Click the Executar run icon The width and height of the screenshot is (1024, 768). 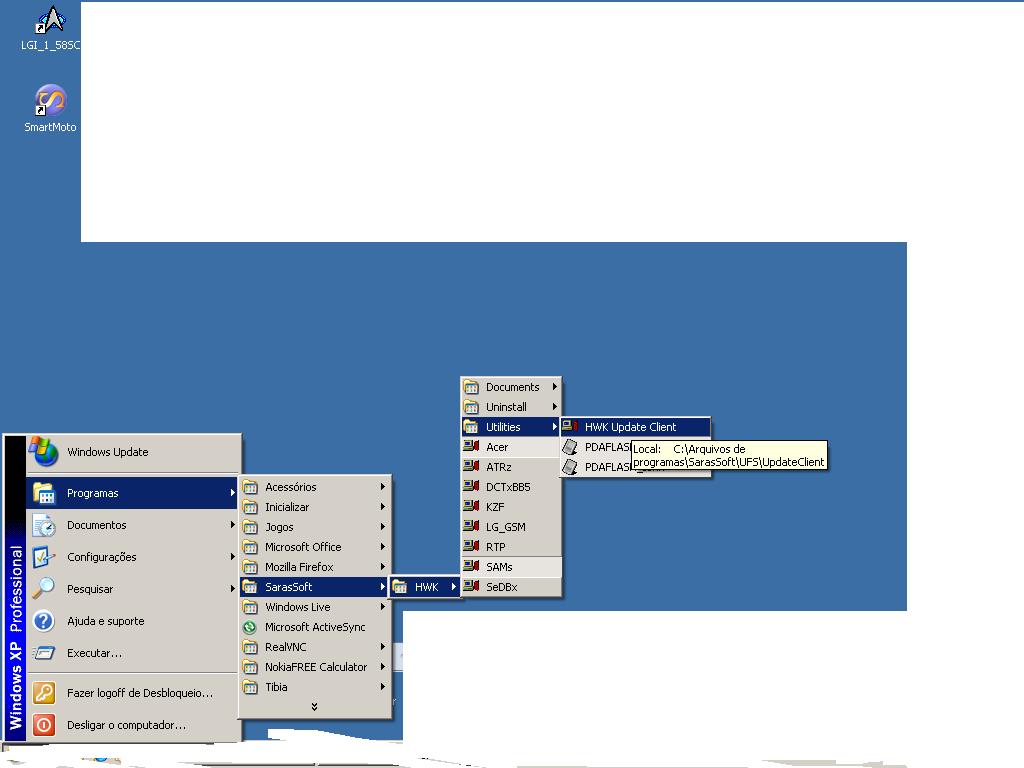44,653
